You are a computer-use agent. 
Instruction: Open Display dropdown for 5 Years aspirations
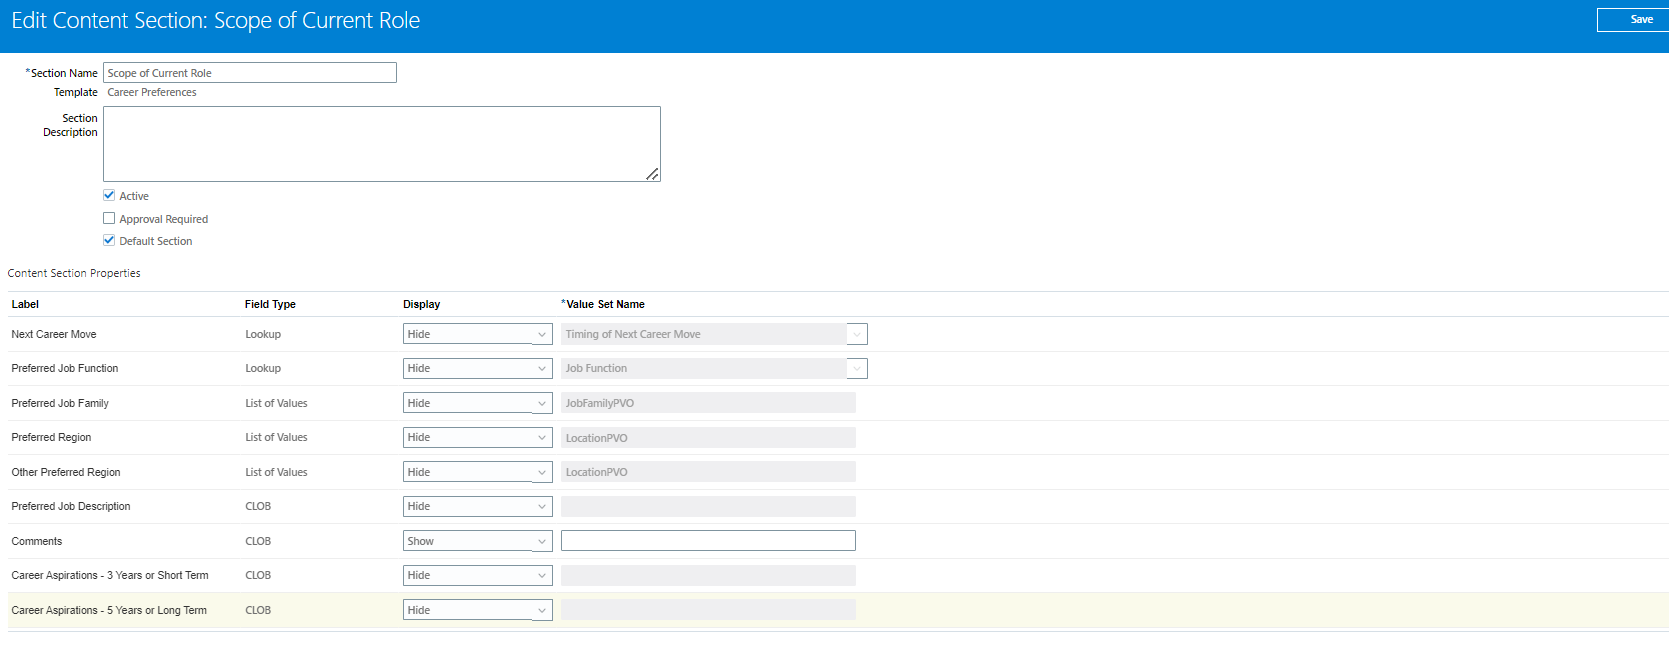click(x=478, y=610)
